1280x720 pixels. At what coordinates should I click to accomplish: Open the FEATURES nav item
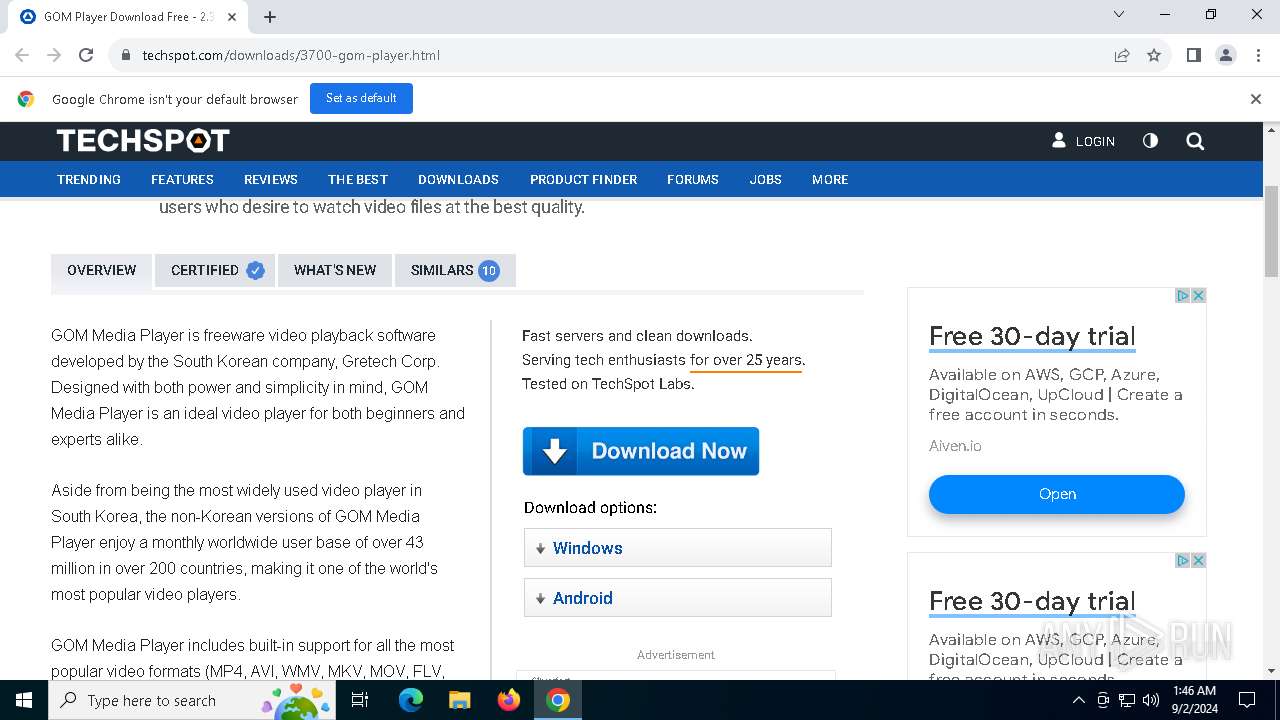click(182, 179)
